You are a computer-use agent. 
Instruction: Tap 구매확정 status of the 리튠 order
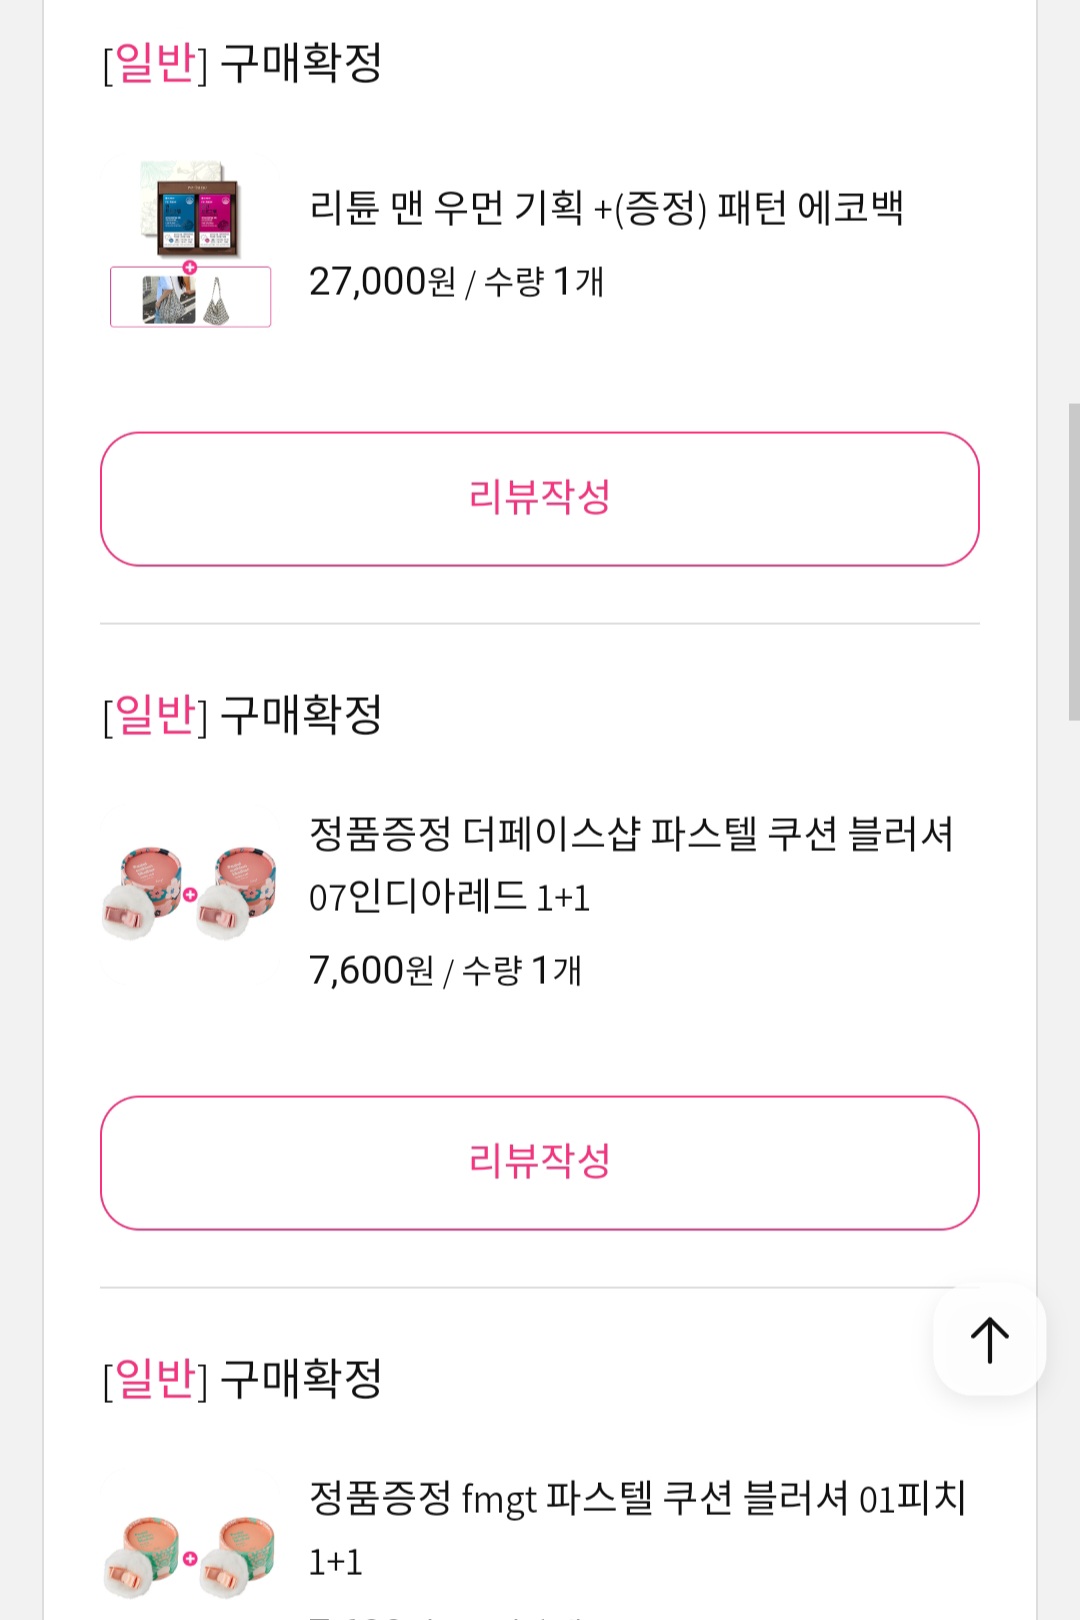tap(301, 63)
